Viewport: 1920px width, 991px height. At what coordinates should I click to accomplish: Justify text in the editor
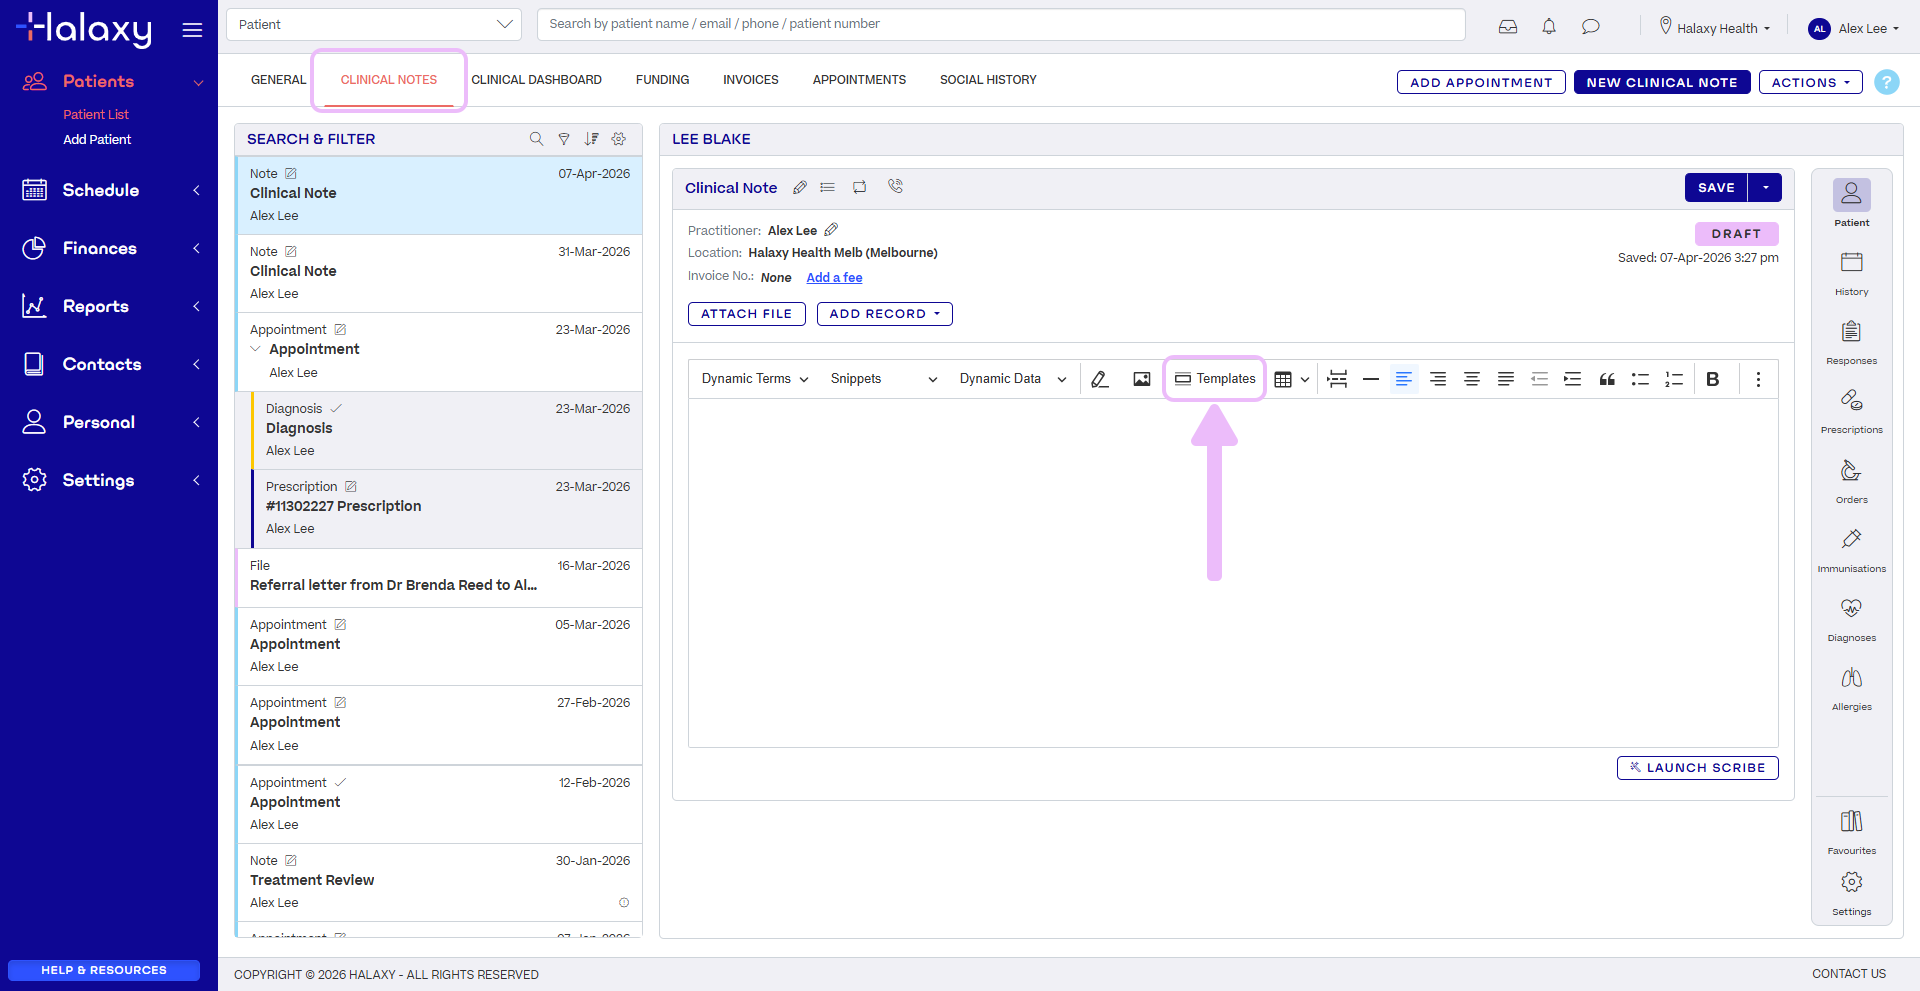click(x=1506, y=379)
